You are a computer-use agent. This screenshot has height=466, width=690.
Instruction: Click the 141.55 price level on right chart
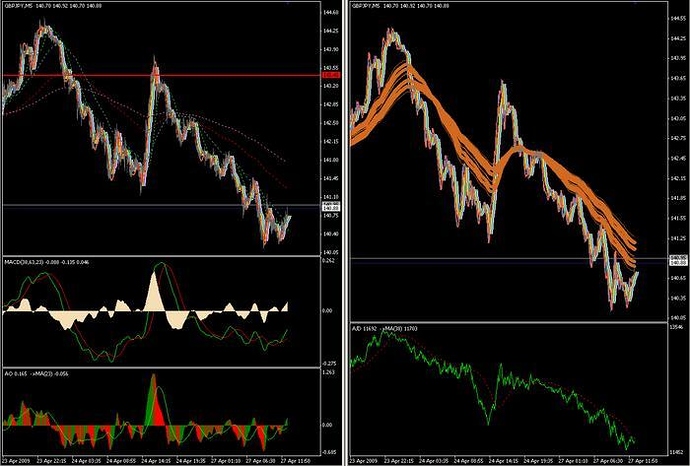(x=678, y=218)
